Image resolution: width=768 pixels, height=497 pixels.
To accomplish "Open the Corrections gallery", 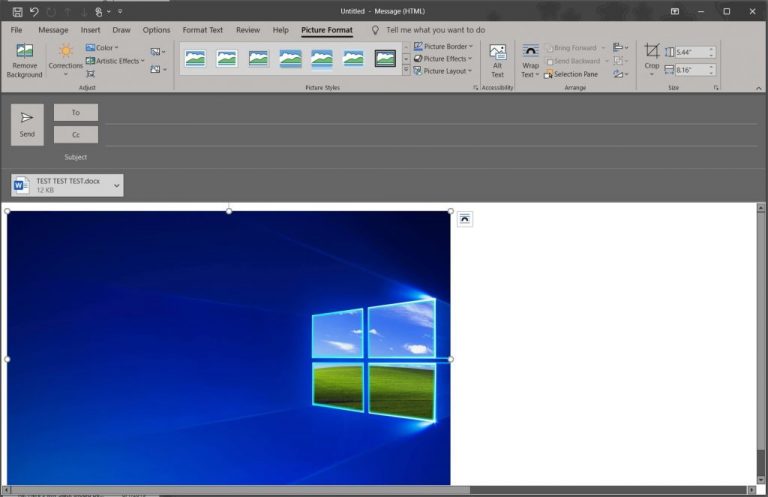I will click(66, 61).
